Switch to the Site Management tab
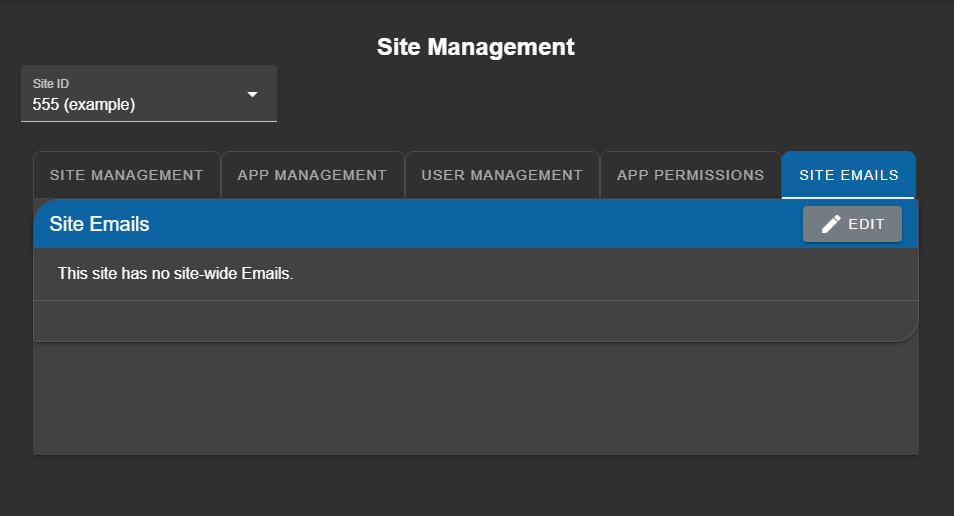 [126, 175]
